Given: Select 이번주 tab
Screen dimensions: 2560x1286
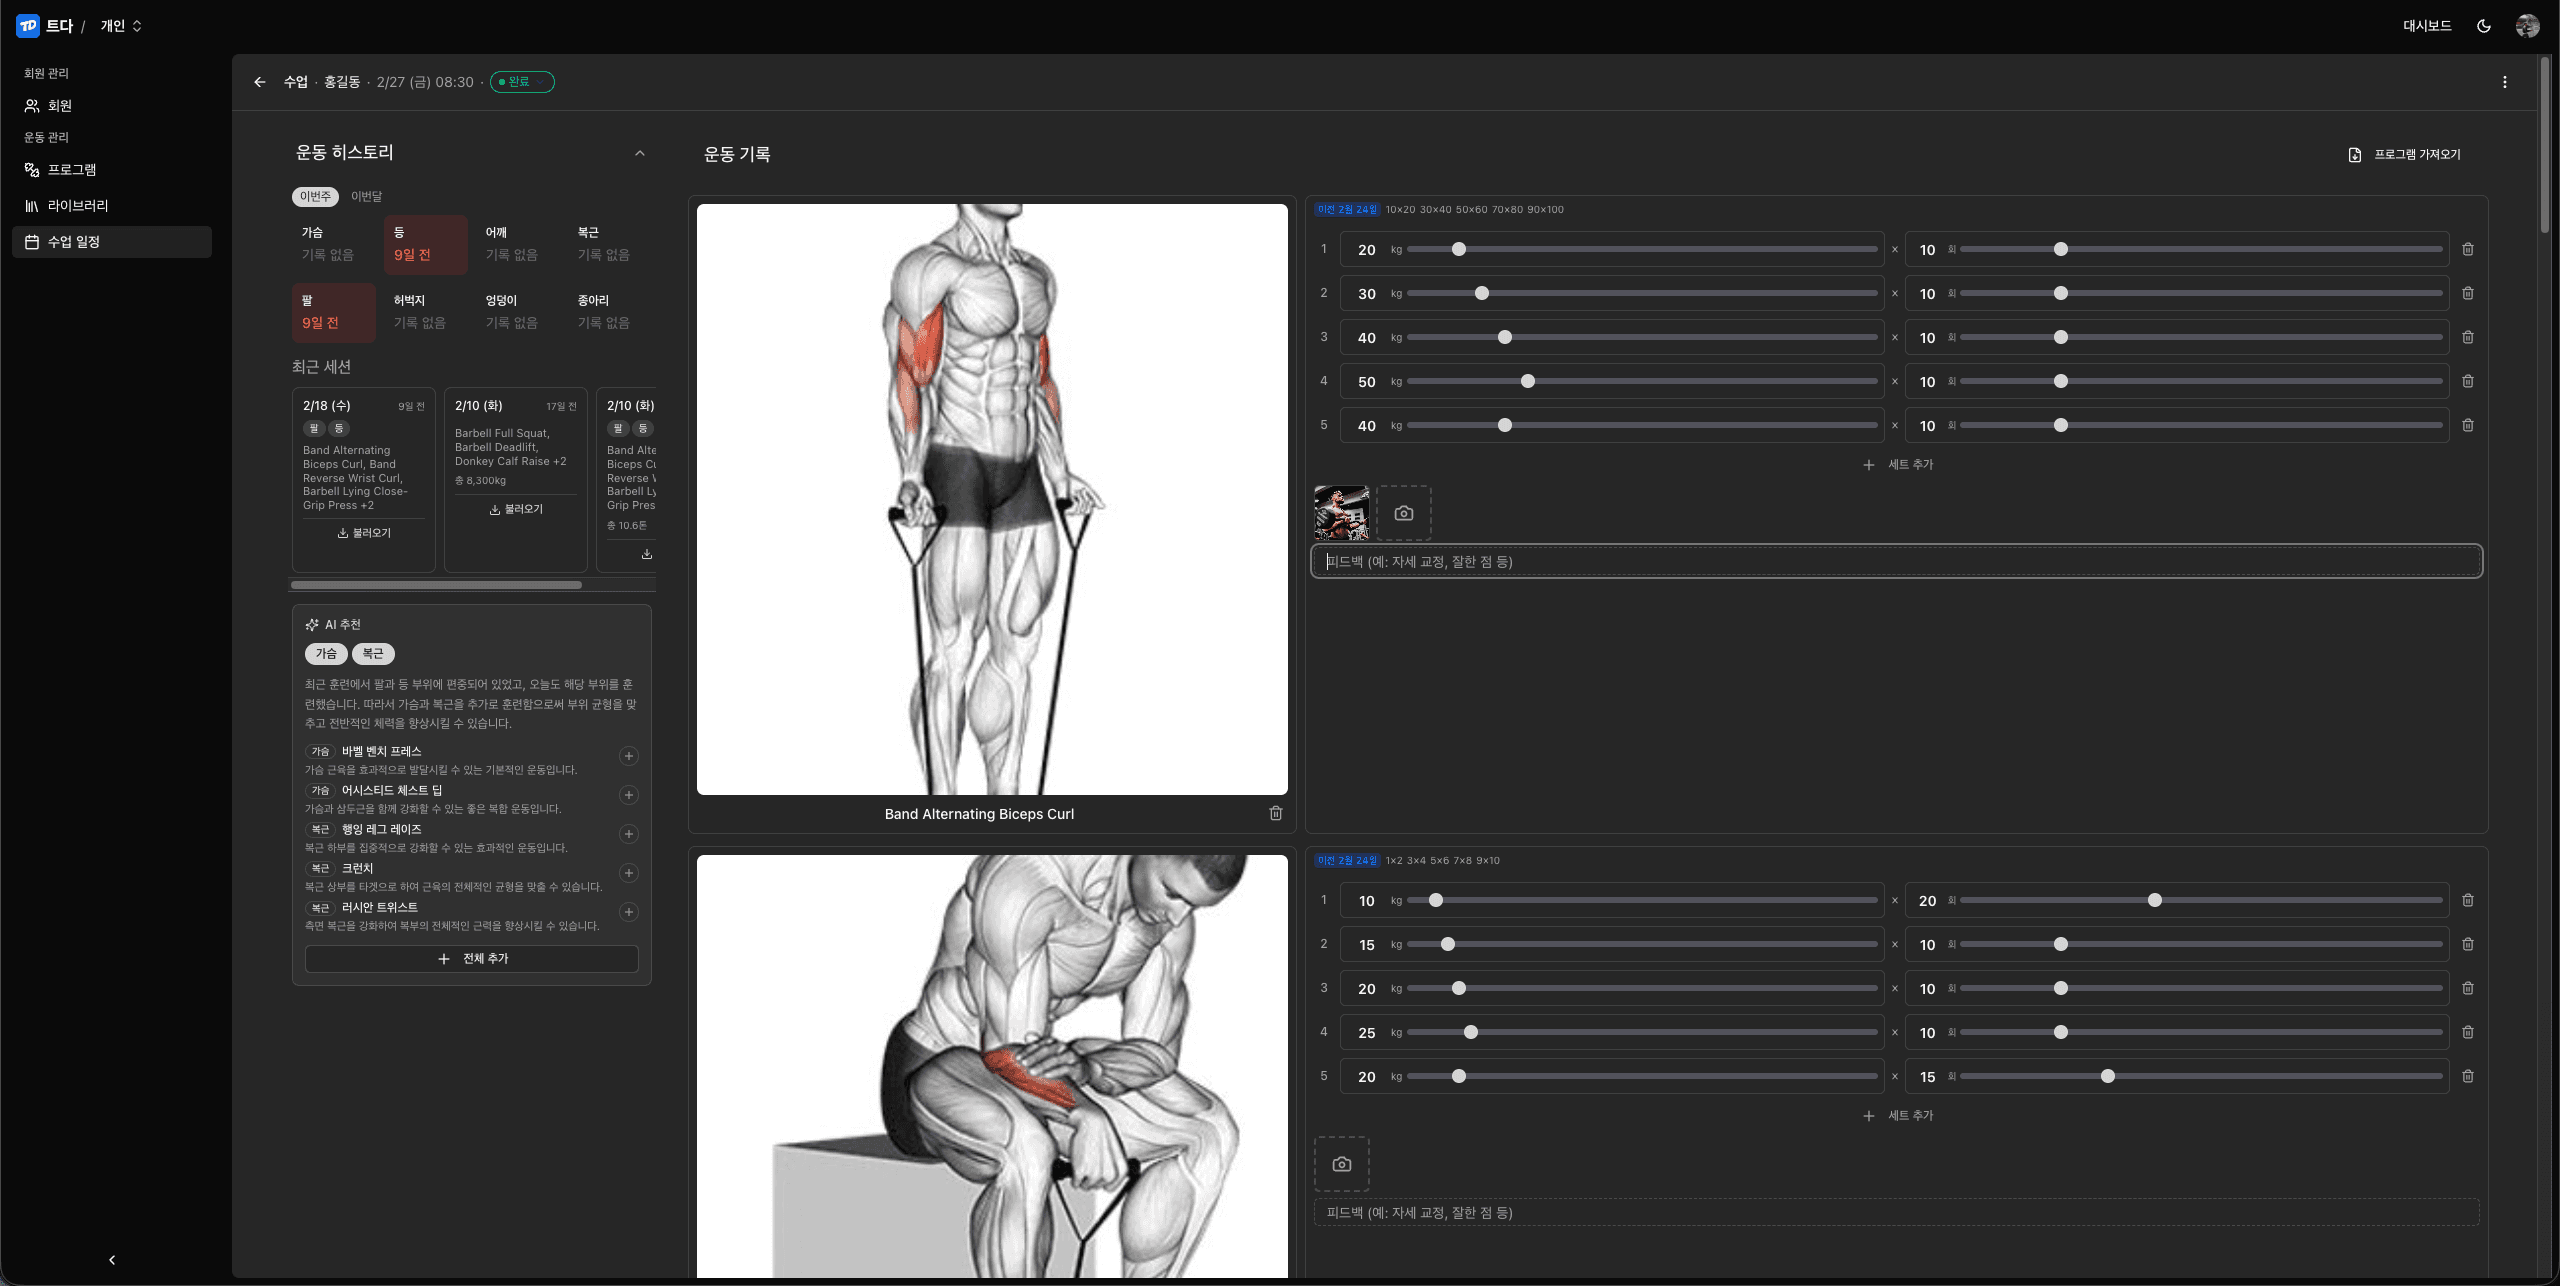Looking at the screenshot, I should 315,197.
